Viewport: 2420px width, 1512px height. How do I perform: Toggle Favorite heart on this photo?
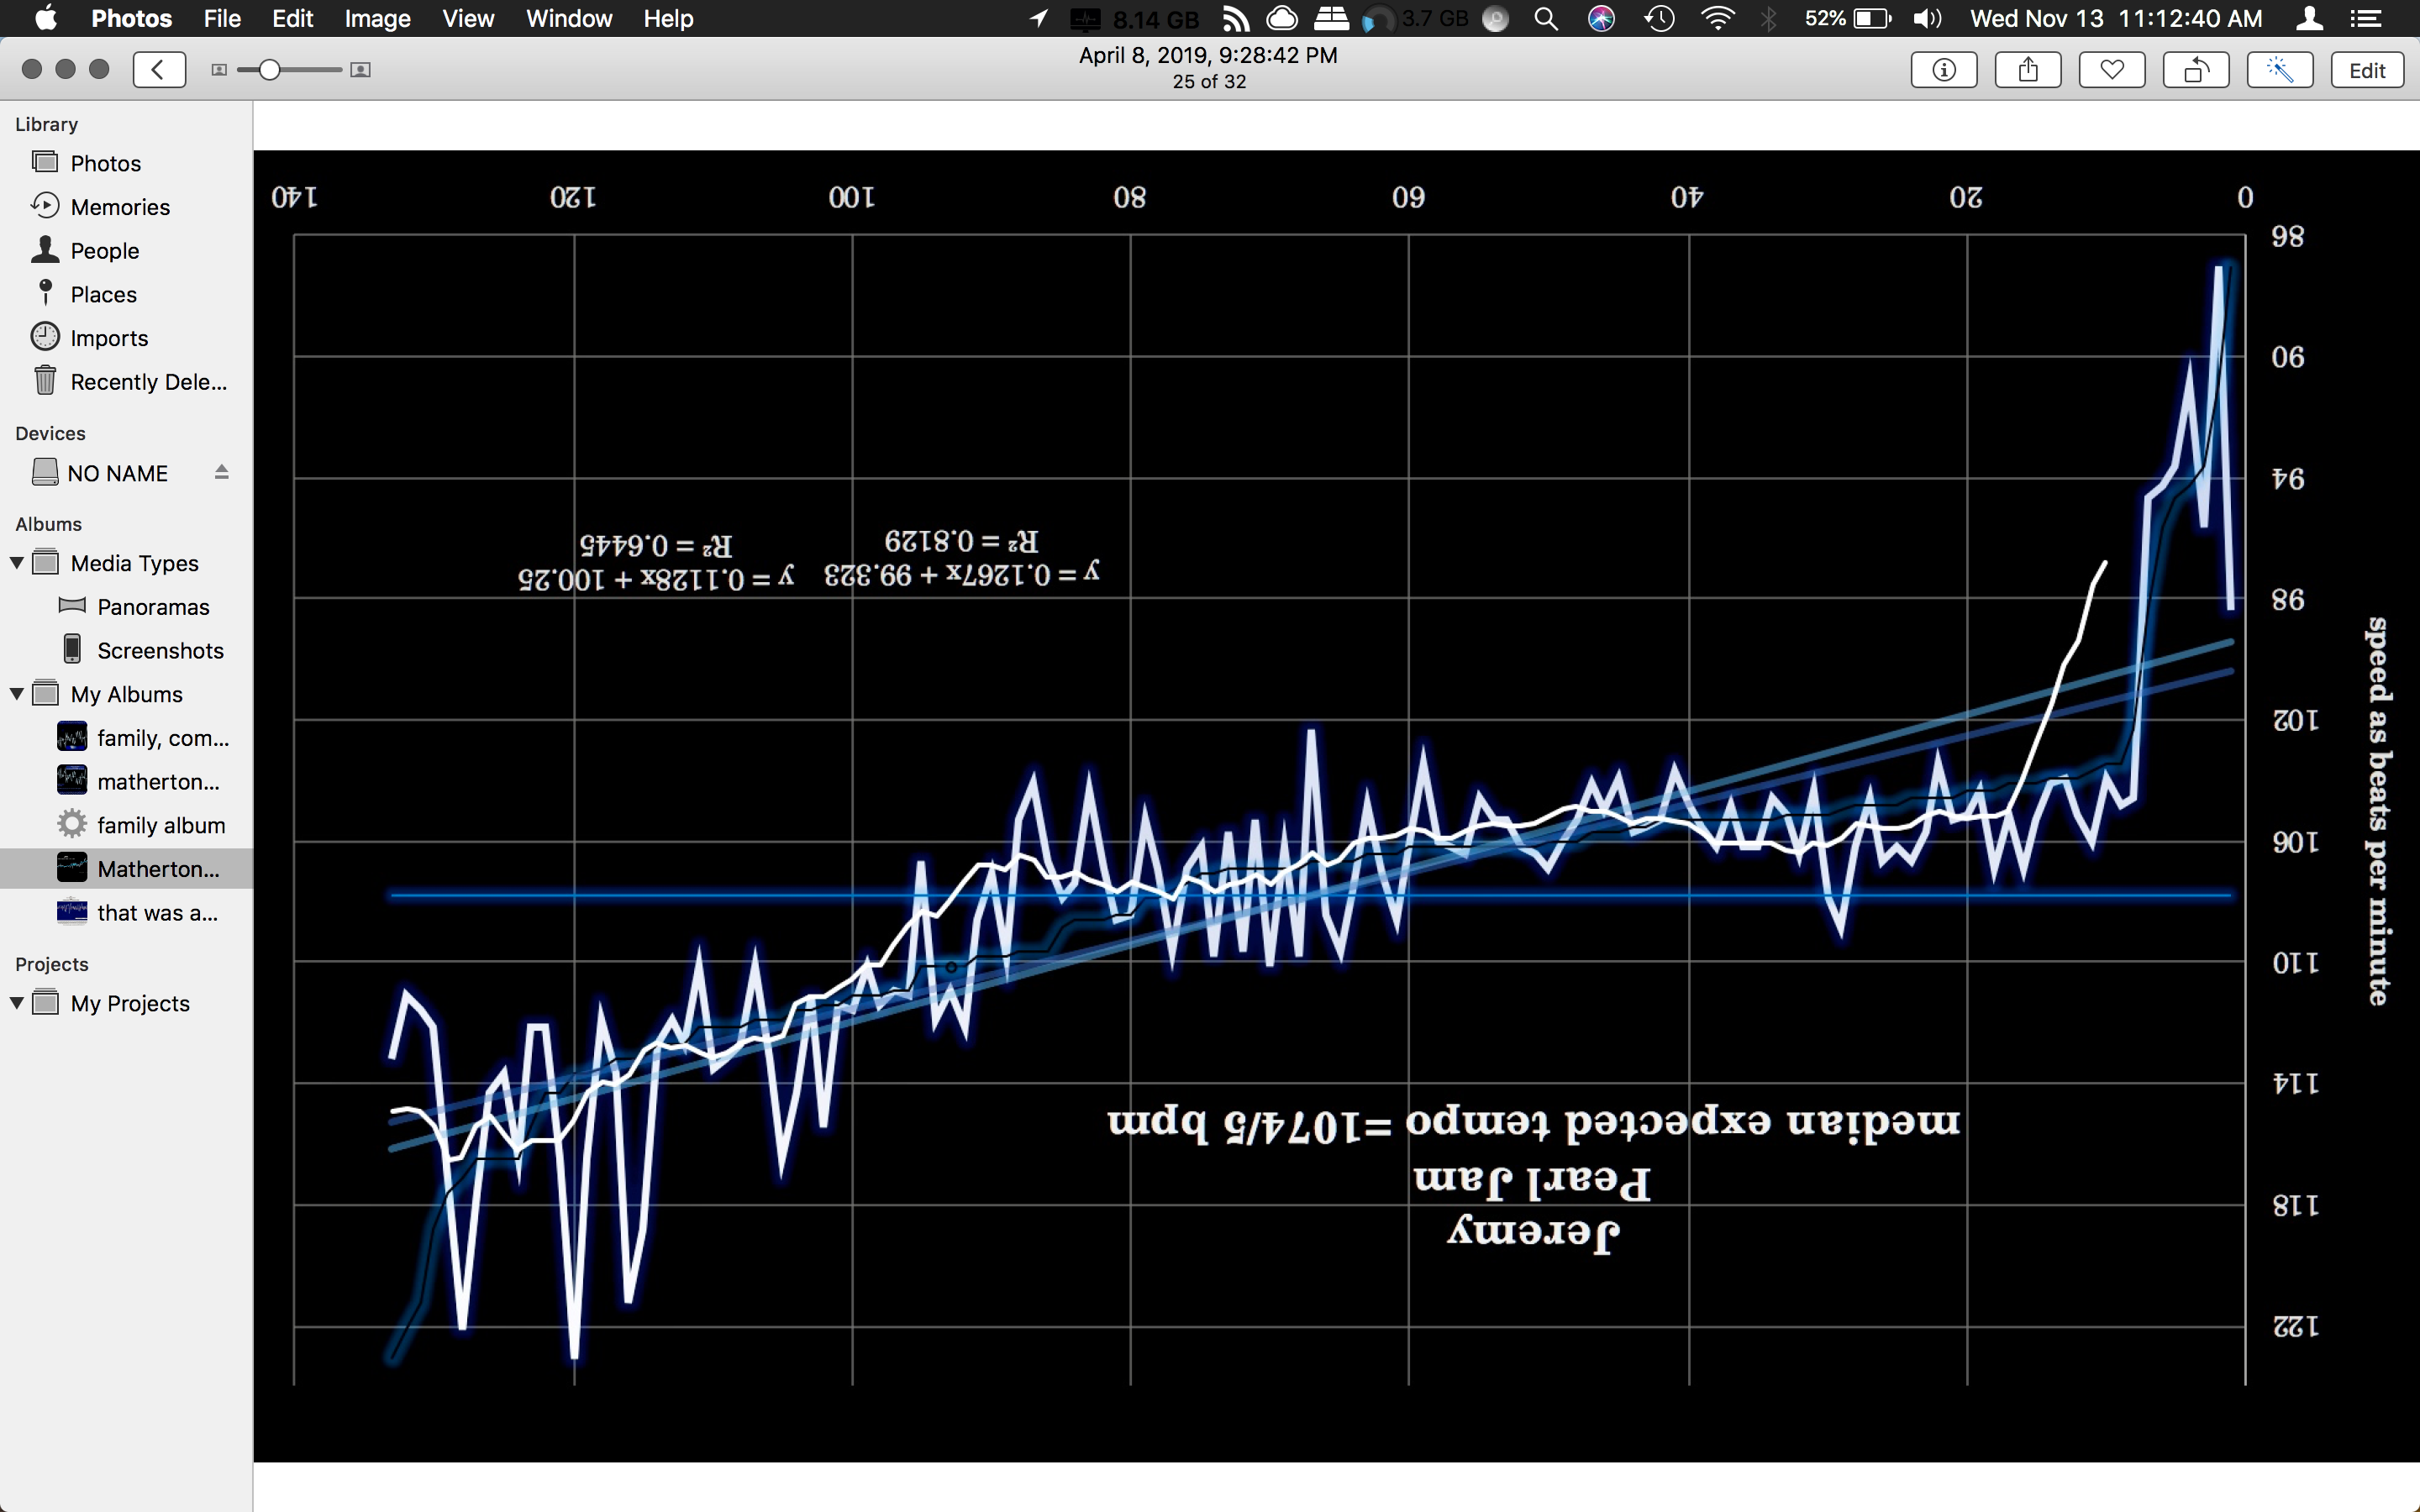click(x=2111, y=70)
